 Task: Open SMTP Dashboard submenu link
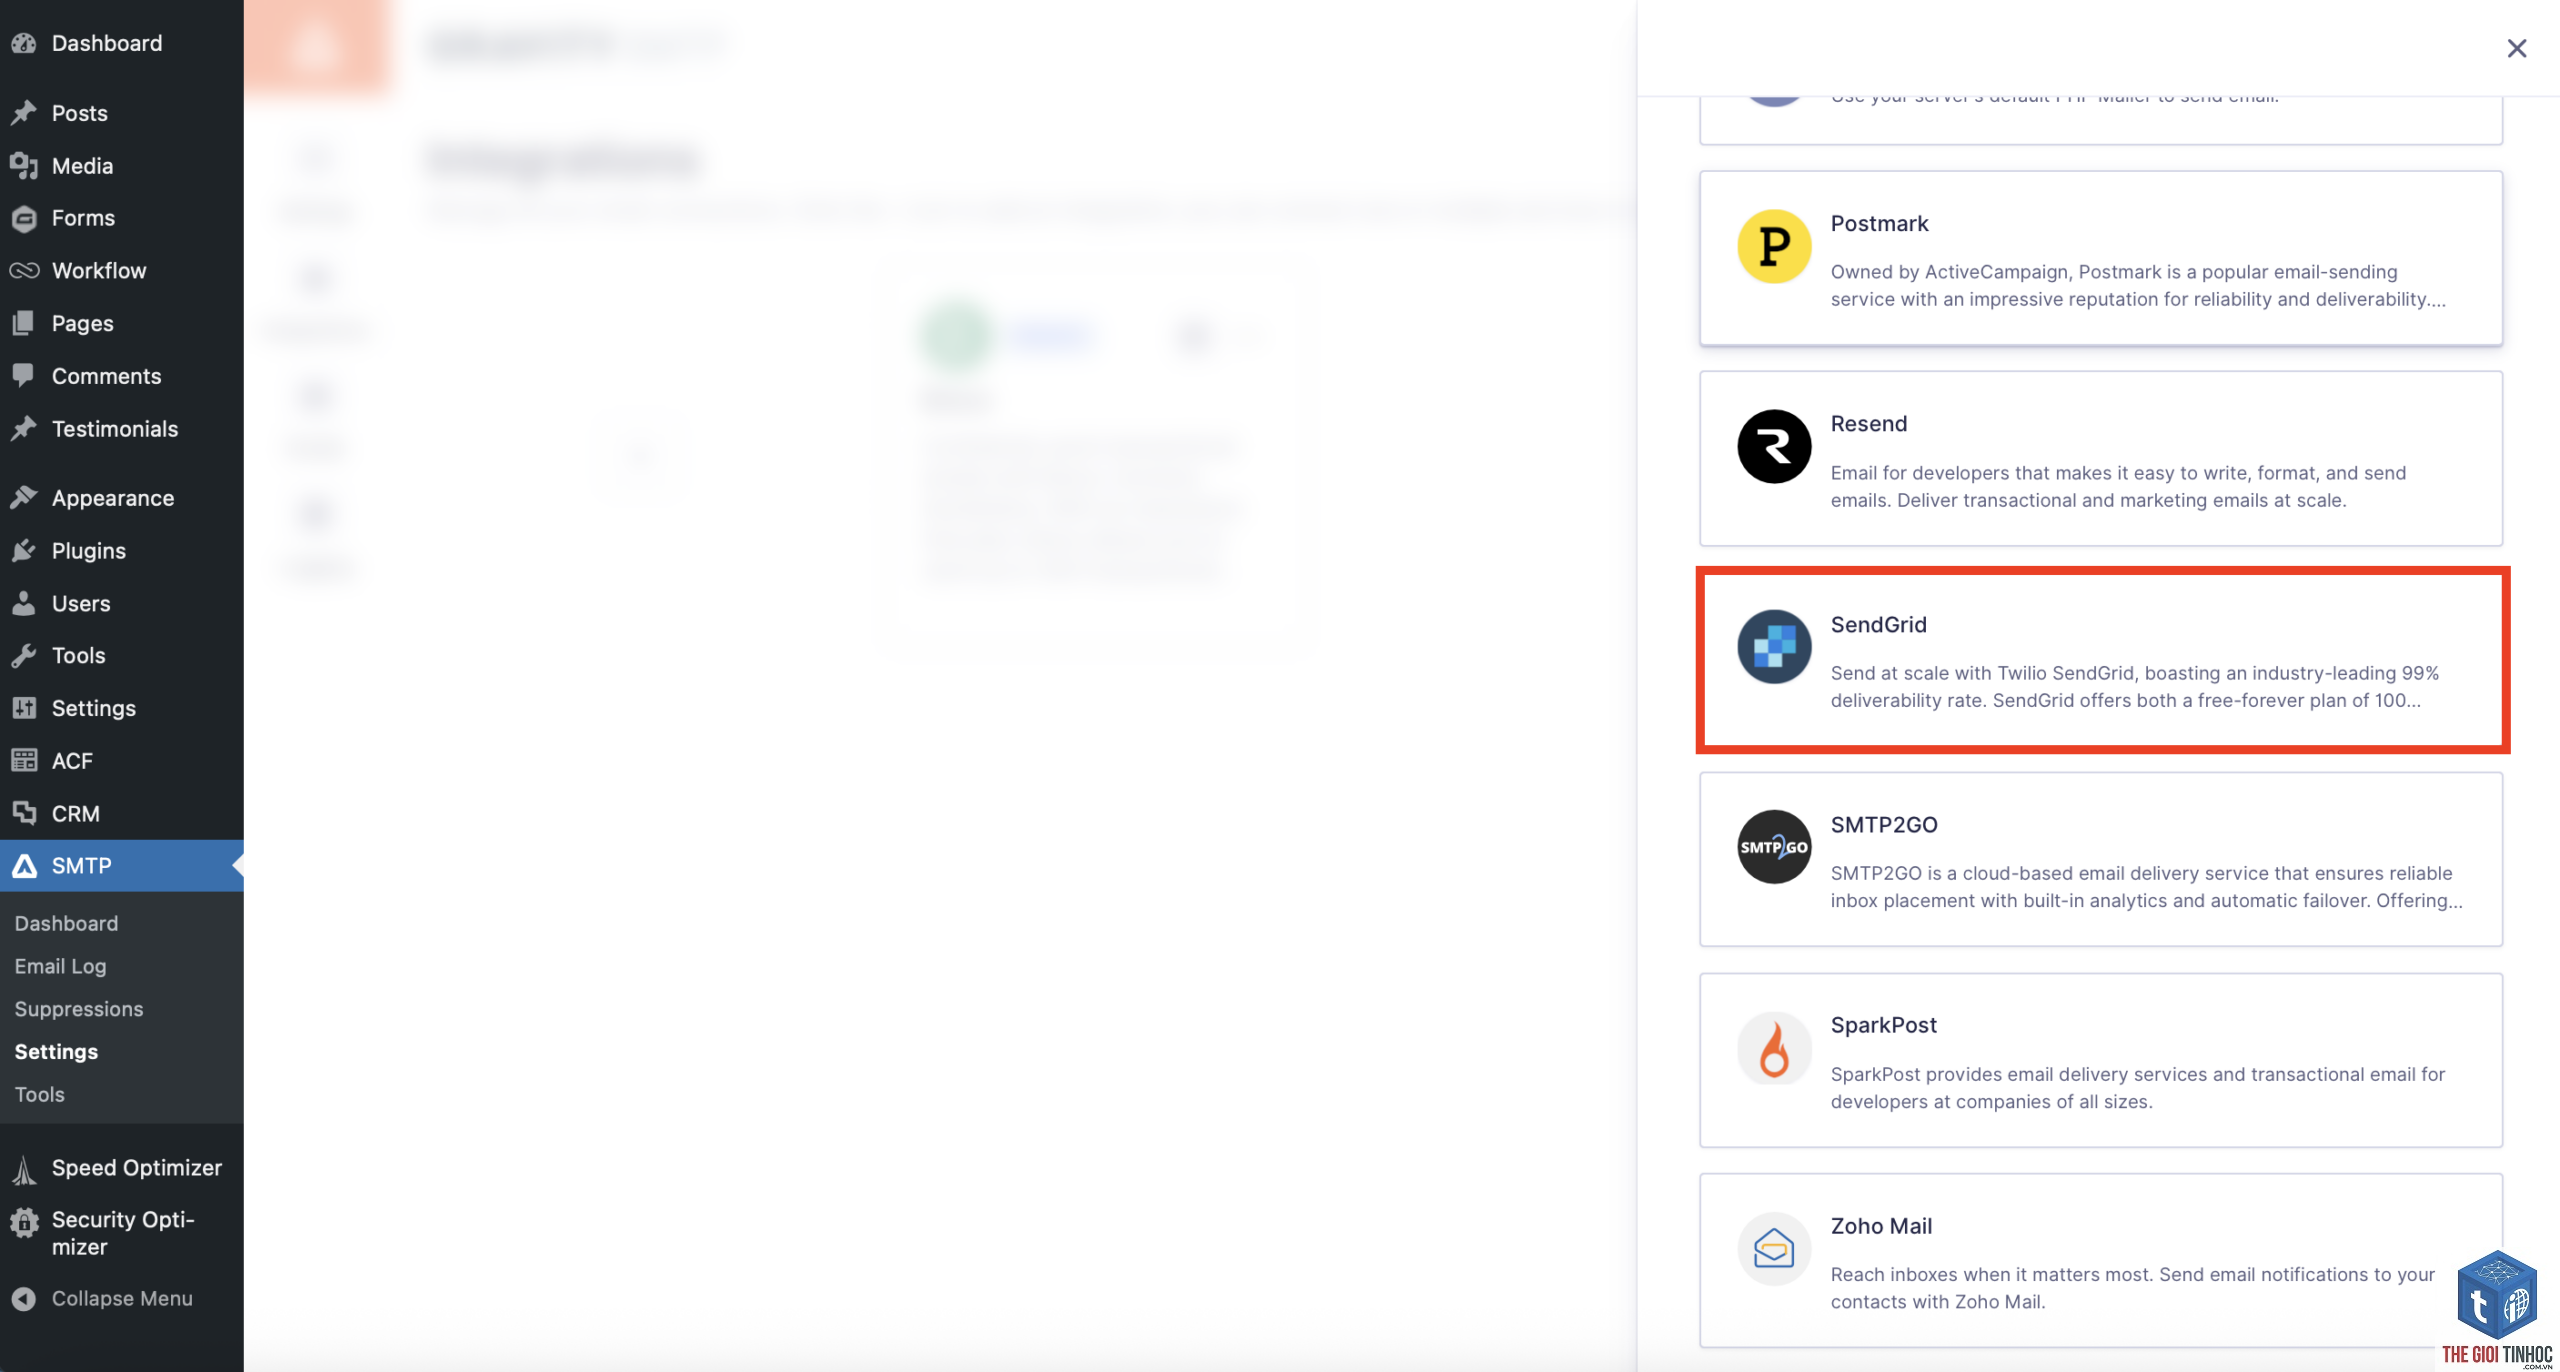(66, 923)
